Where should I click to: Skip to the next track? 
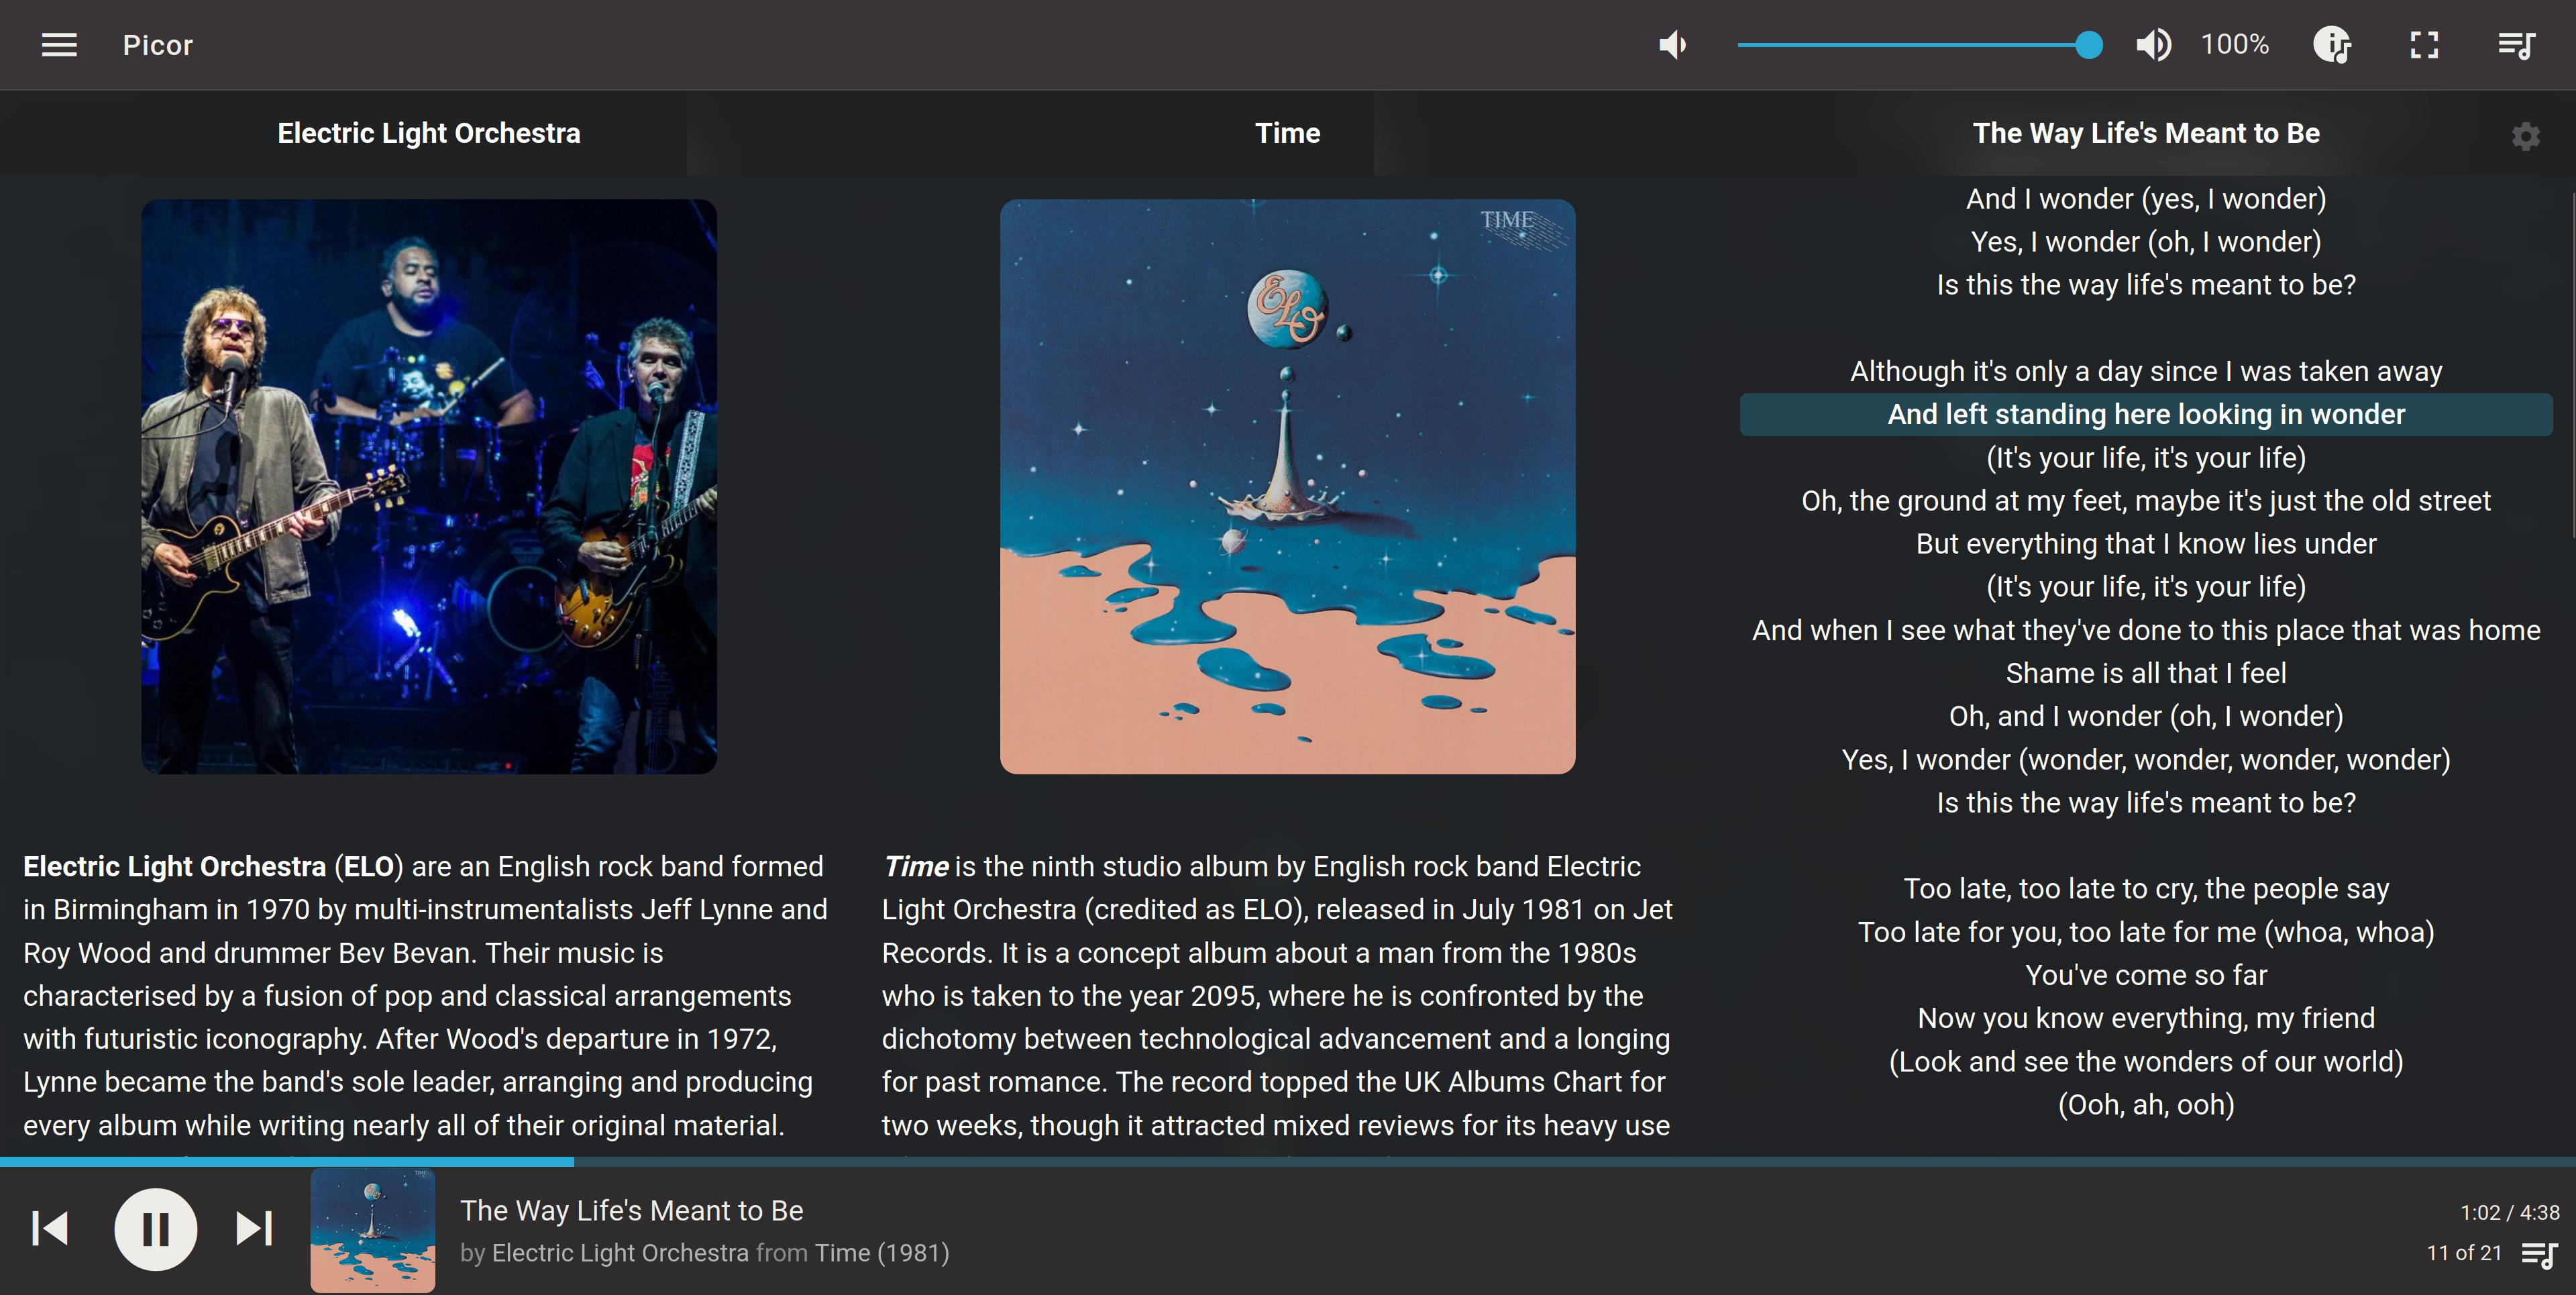254,1229
